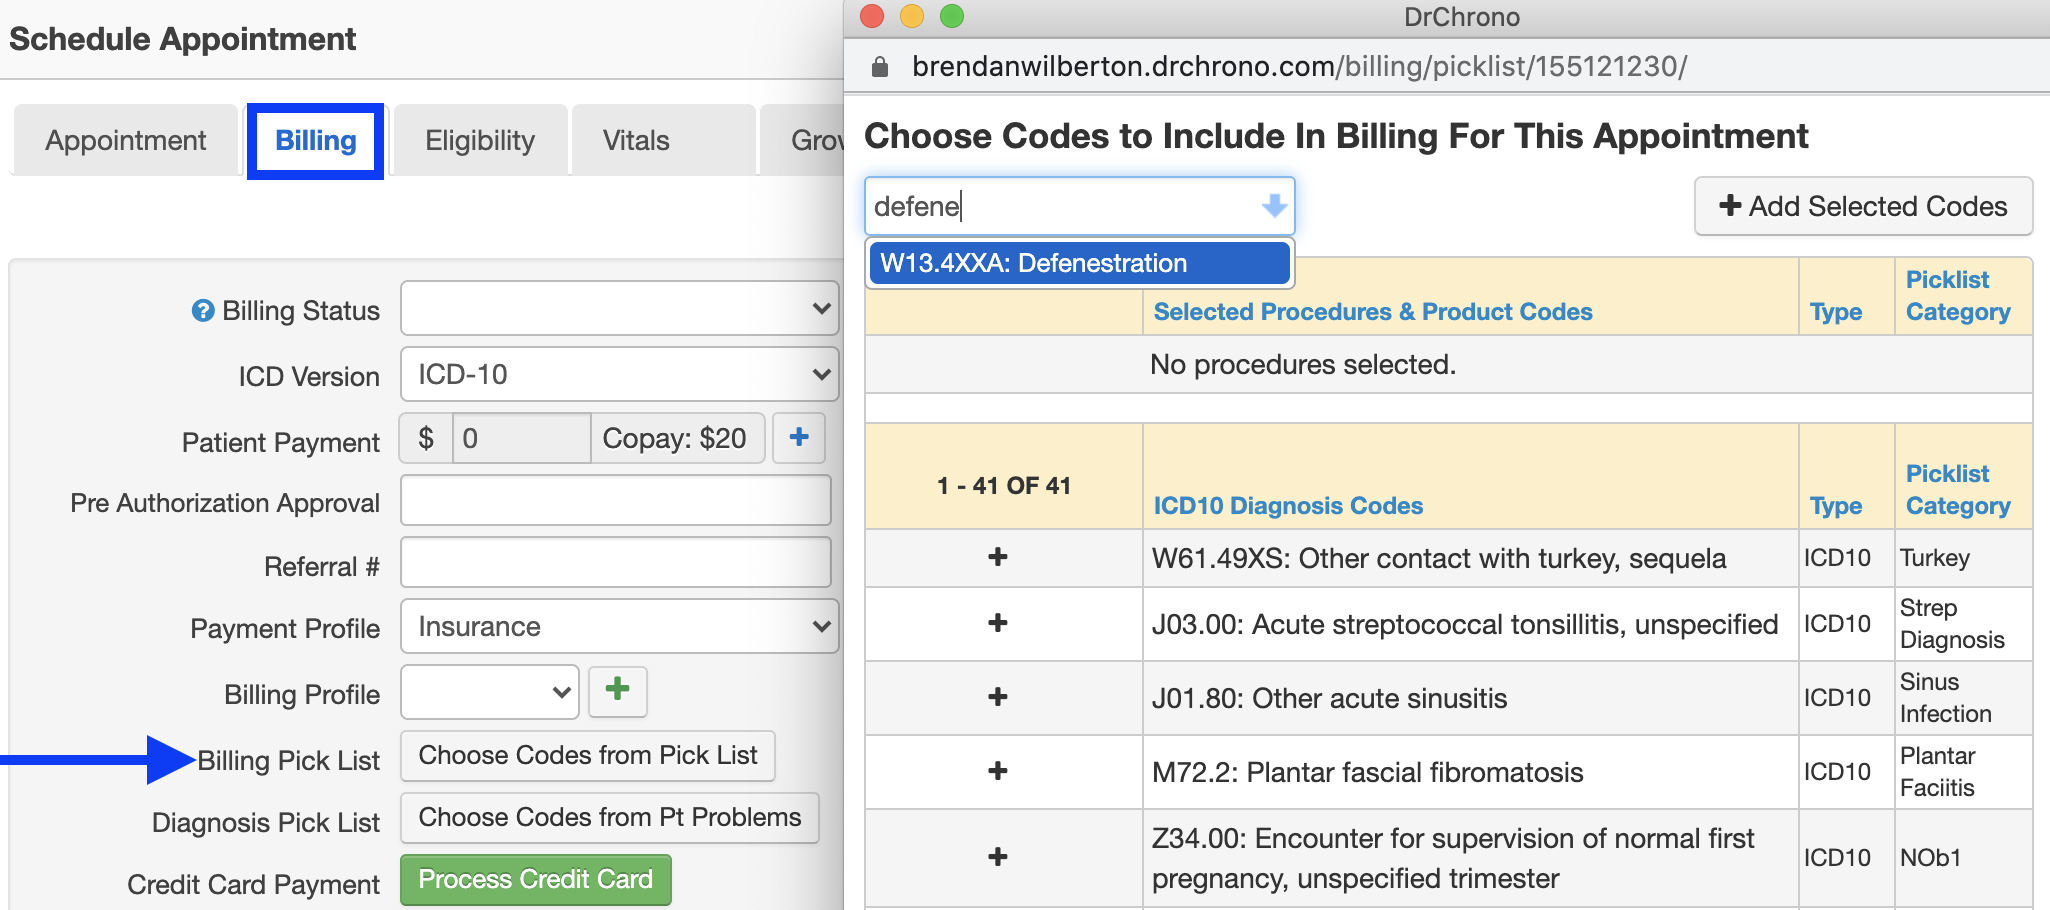Minimize the DrChrono window yellow button
The width and height of the screenshot is (2050, 910).
point(912,16)
